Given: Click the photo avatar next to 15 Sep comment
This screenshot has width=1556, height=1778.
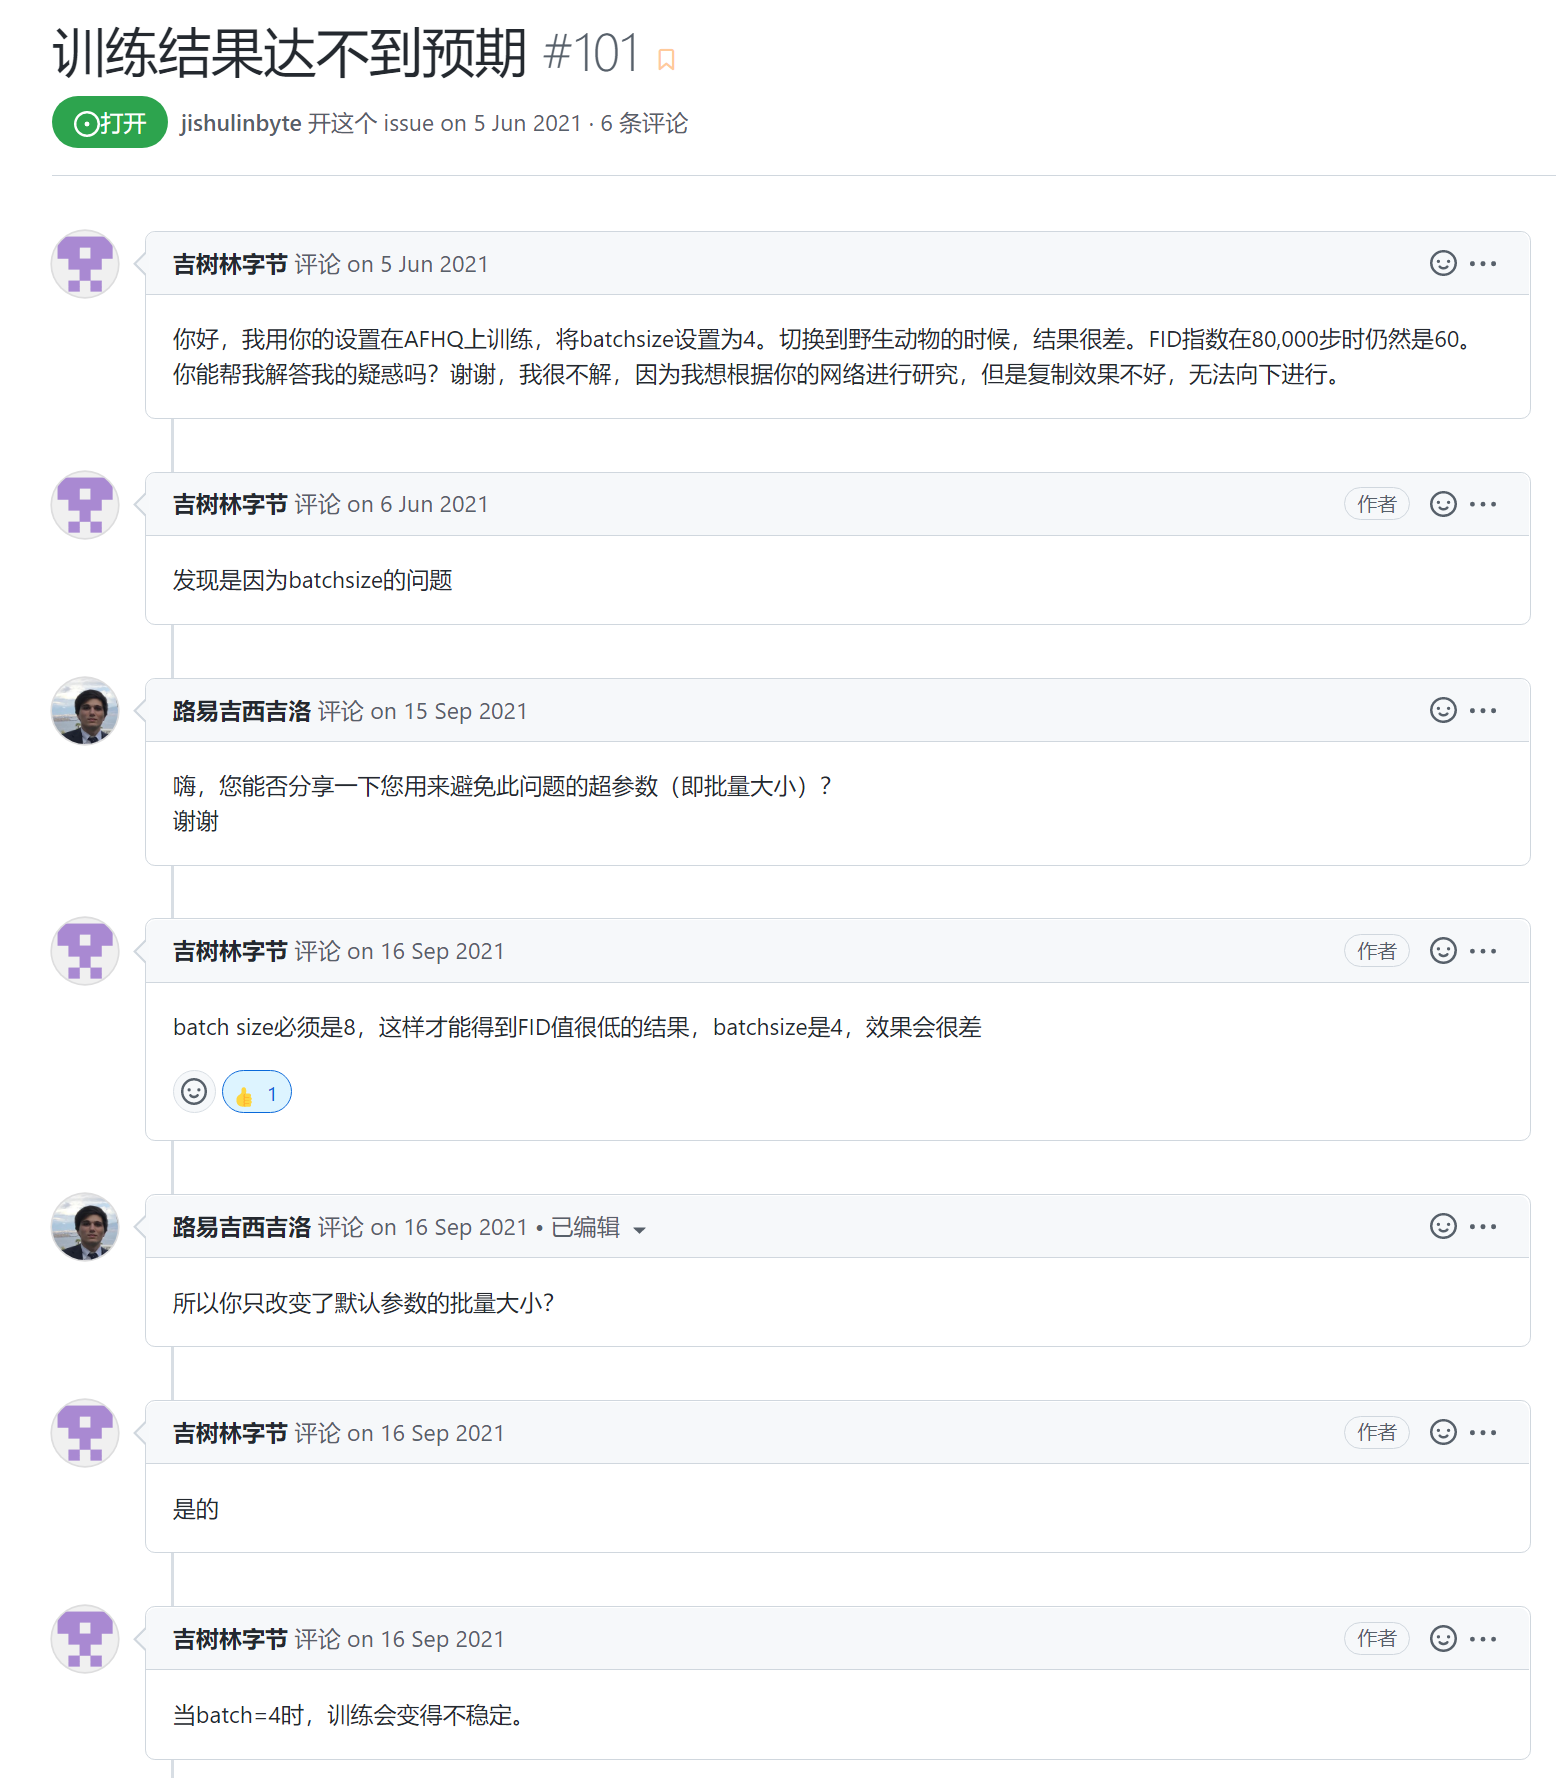Looking at the screenshot, I should click(85, 711).
